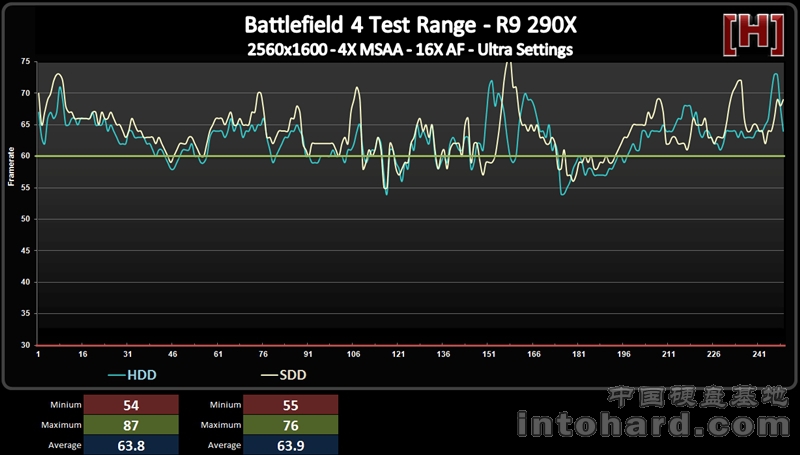
Task: Click the y-axis tick label 40
Action: (26, 282)
